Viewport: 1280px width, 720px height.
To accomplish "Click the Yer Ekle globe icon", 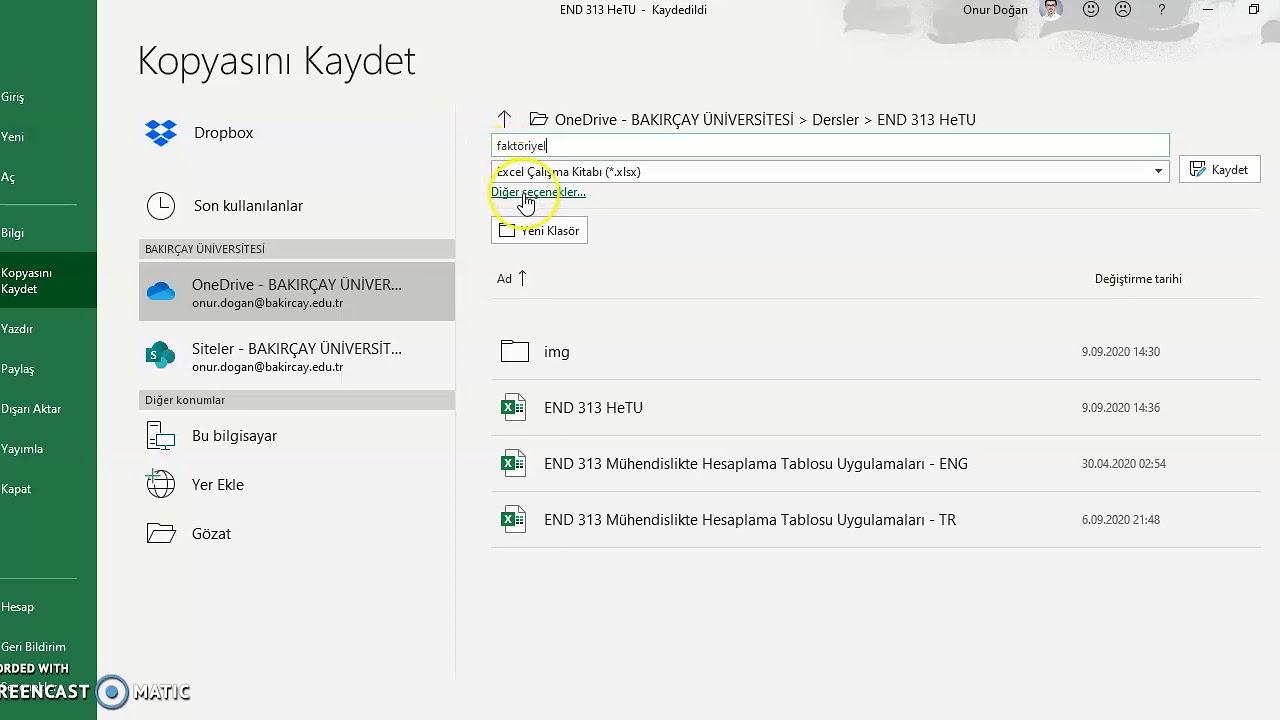I will click(x=161, y=484).
